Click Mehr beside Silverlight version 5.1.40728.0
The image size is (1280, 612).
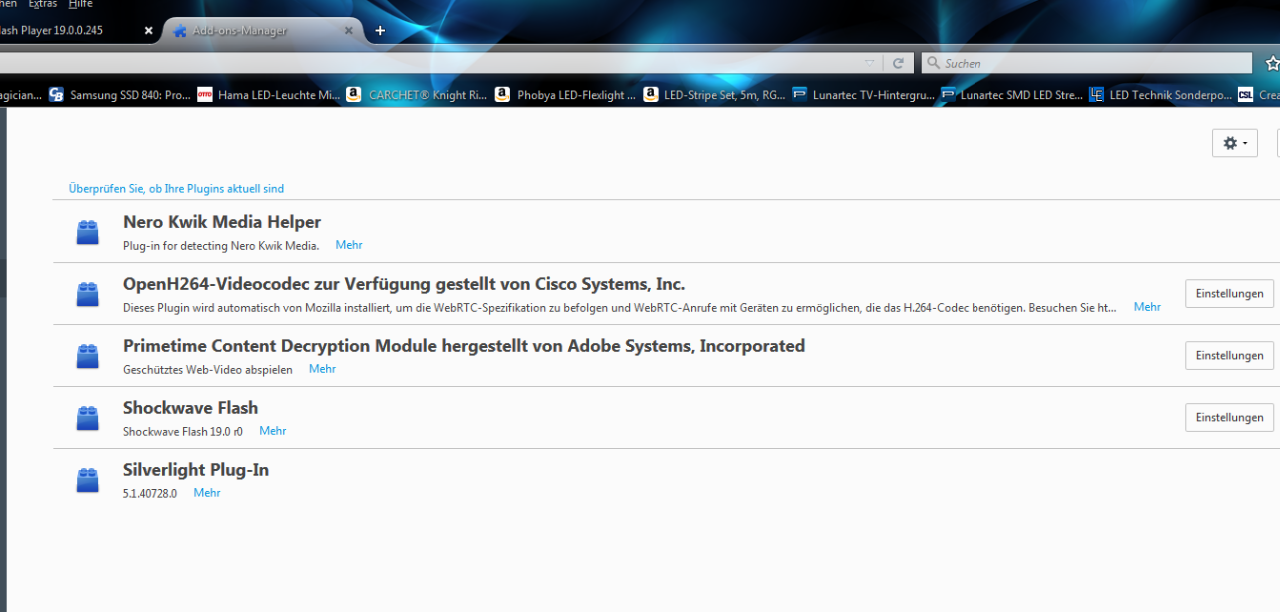[x=207, y=493]
